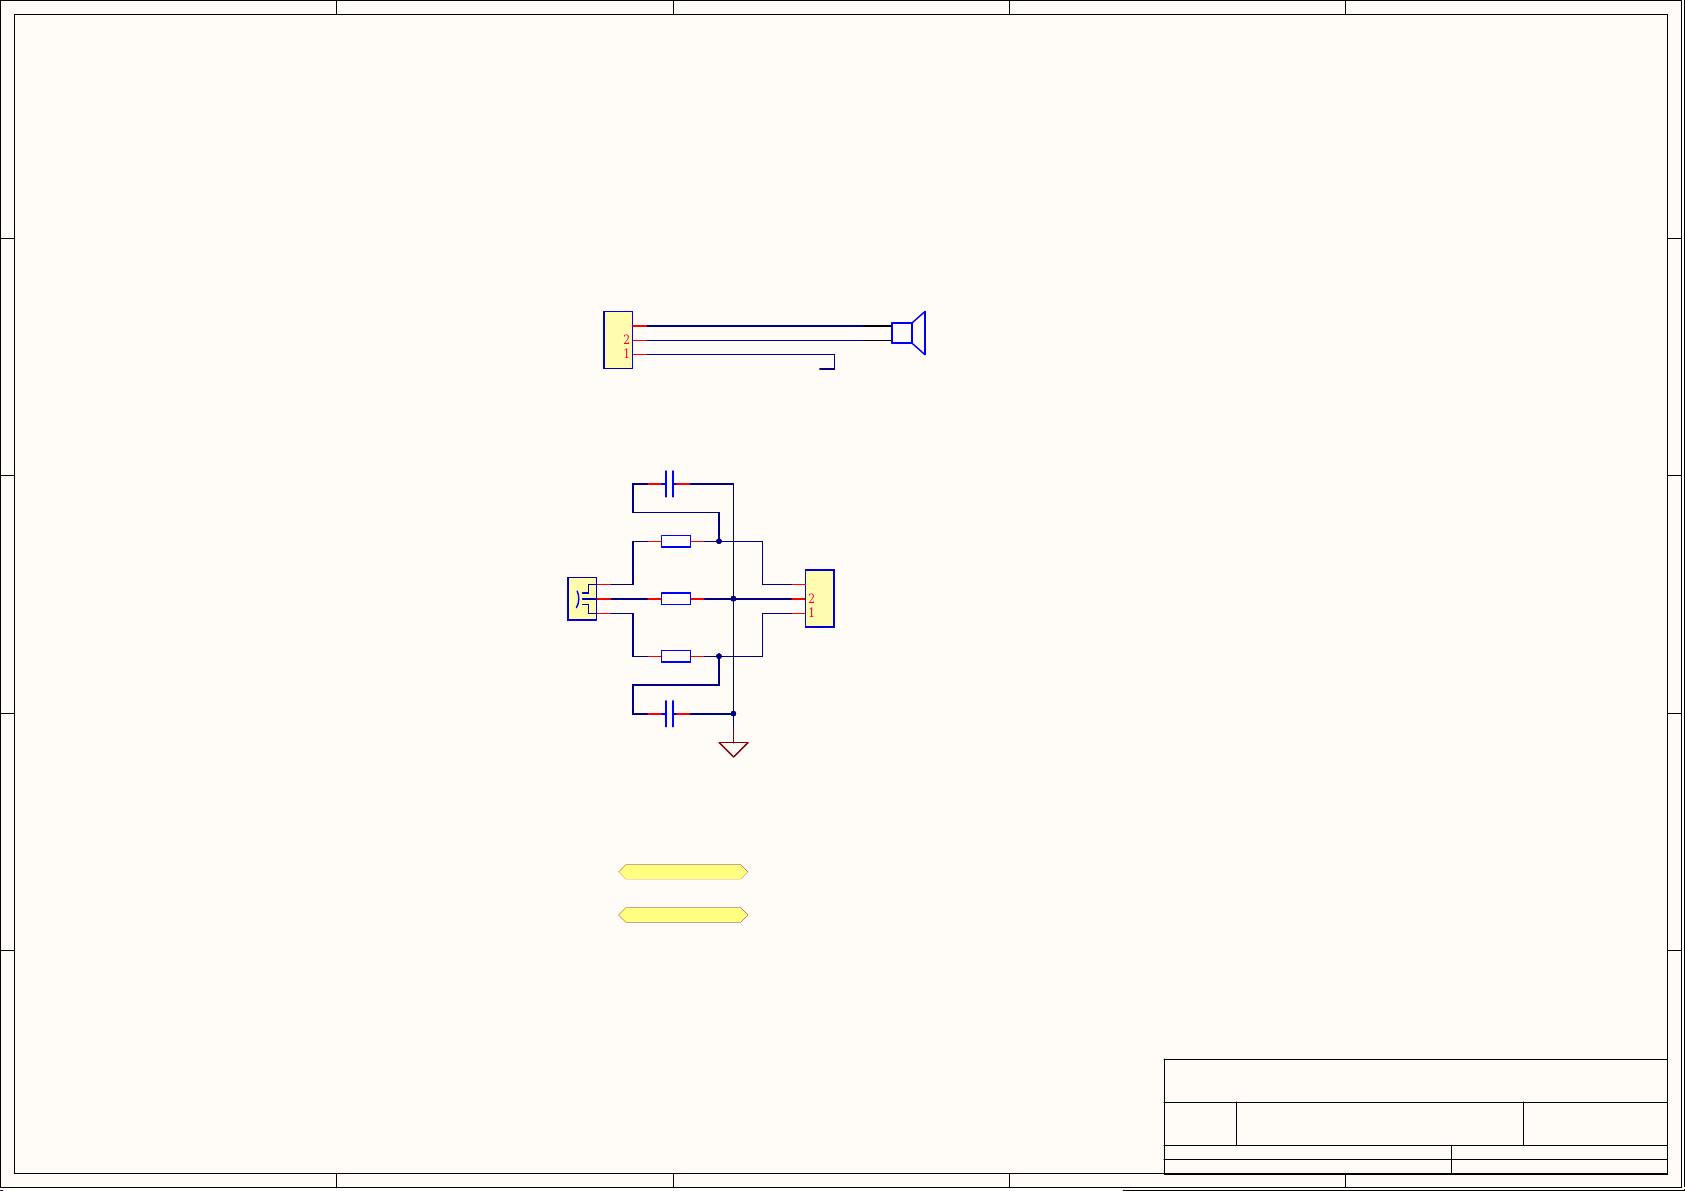Click the top resistor in the filter

point(676,541)
